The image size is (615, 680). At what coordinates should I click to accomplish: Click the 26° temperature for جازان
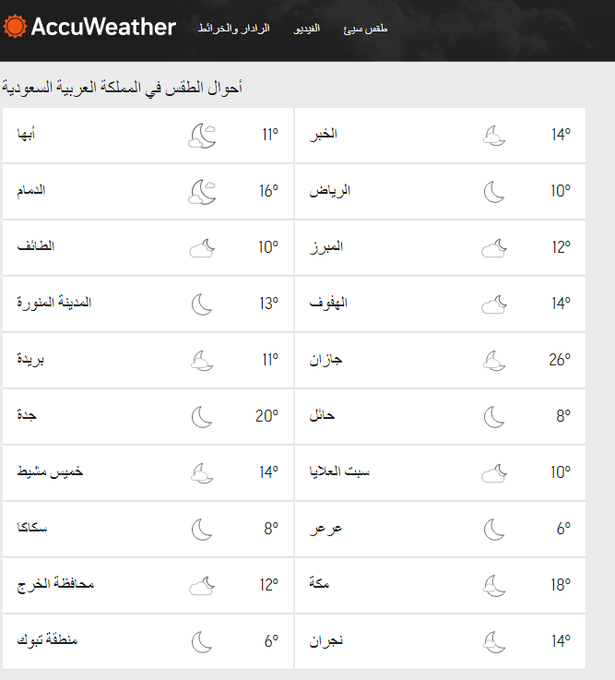[x=558, y=360]
